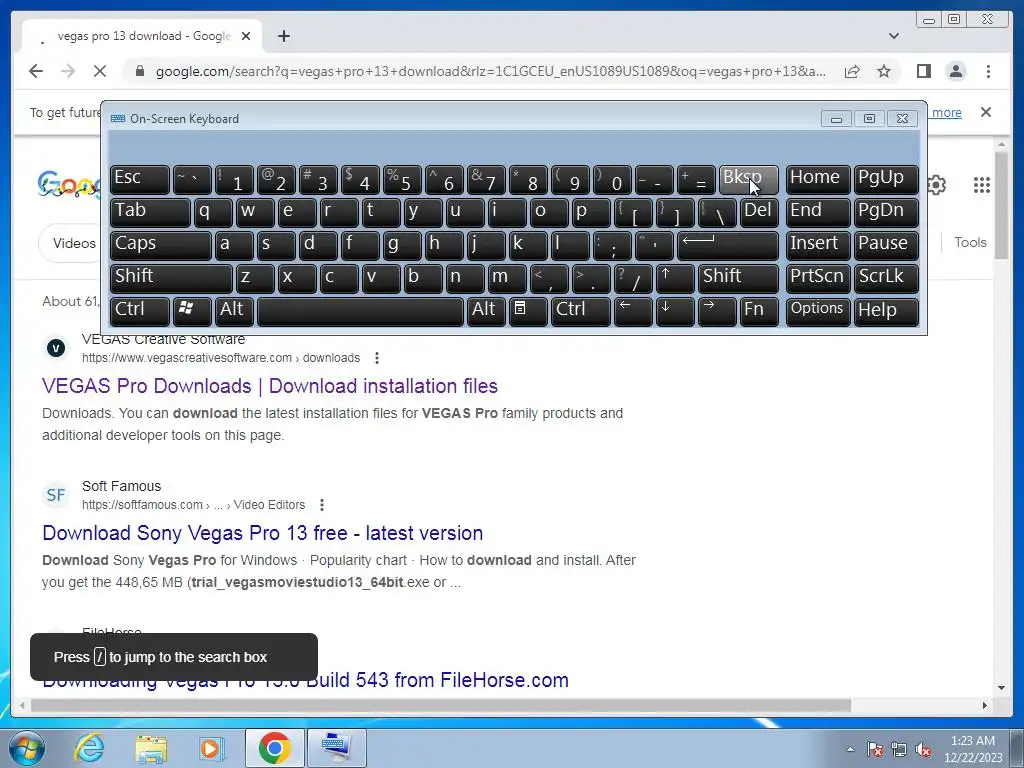The height and width of the screenshot is (768, 1024).
Task: Launch Internet Explorer from the taskbar
Action: tap(89, 748)
